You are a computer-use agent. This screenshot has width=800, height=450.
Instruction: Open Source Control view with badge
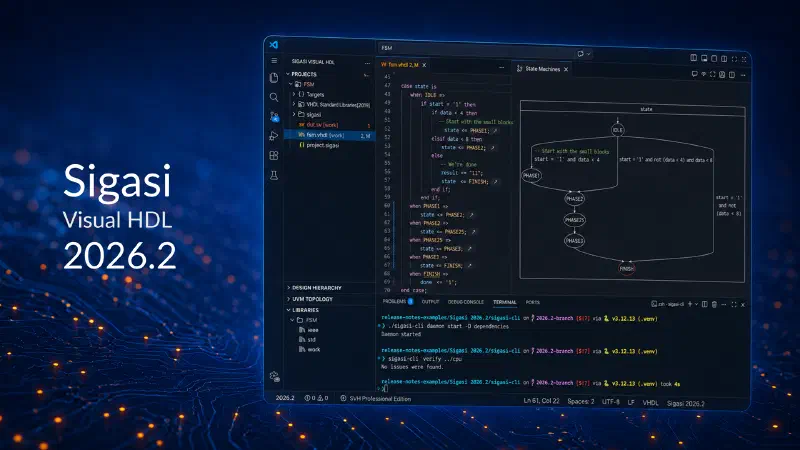point(274,117)
